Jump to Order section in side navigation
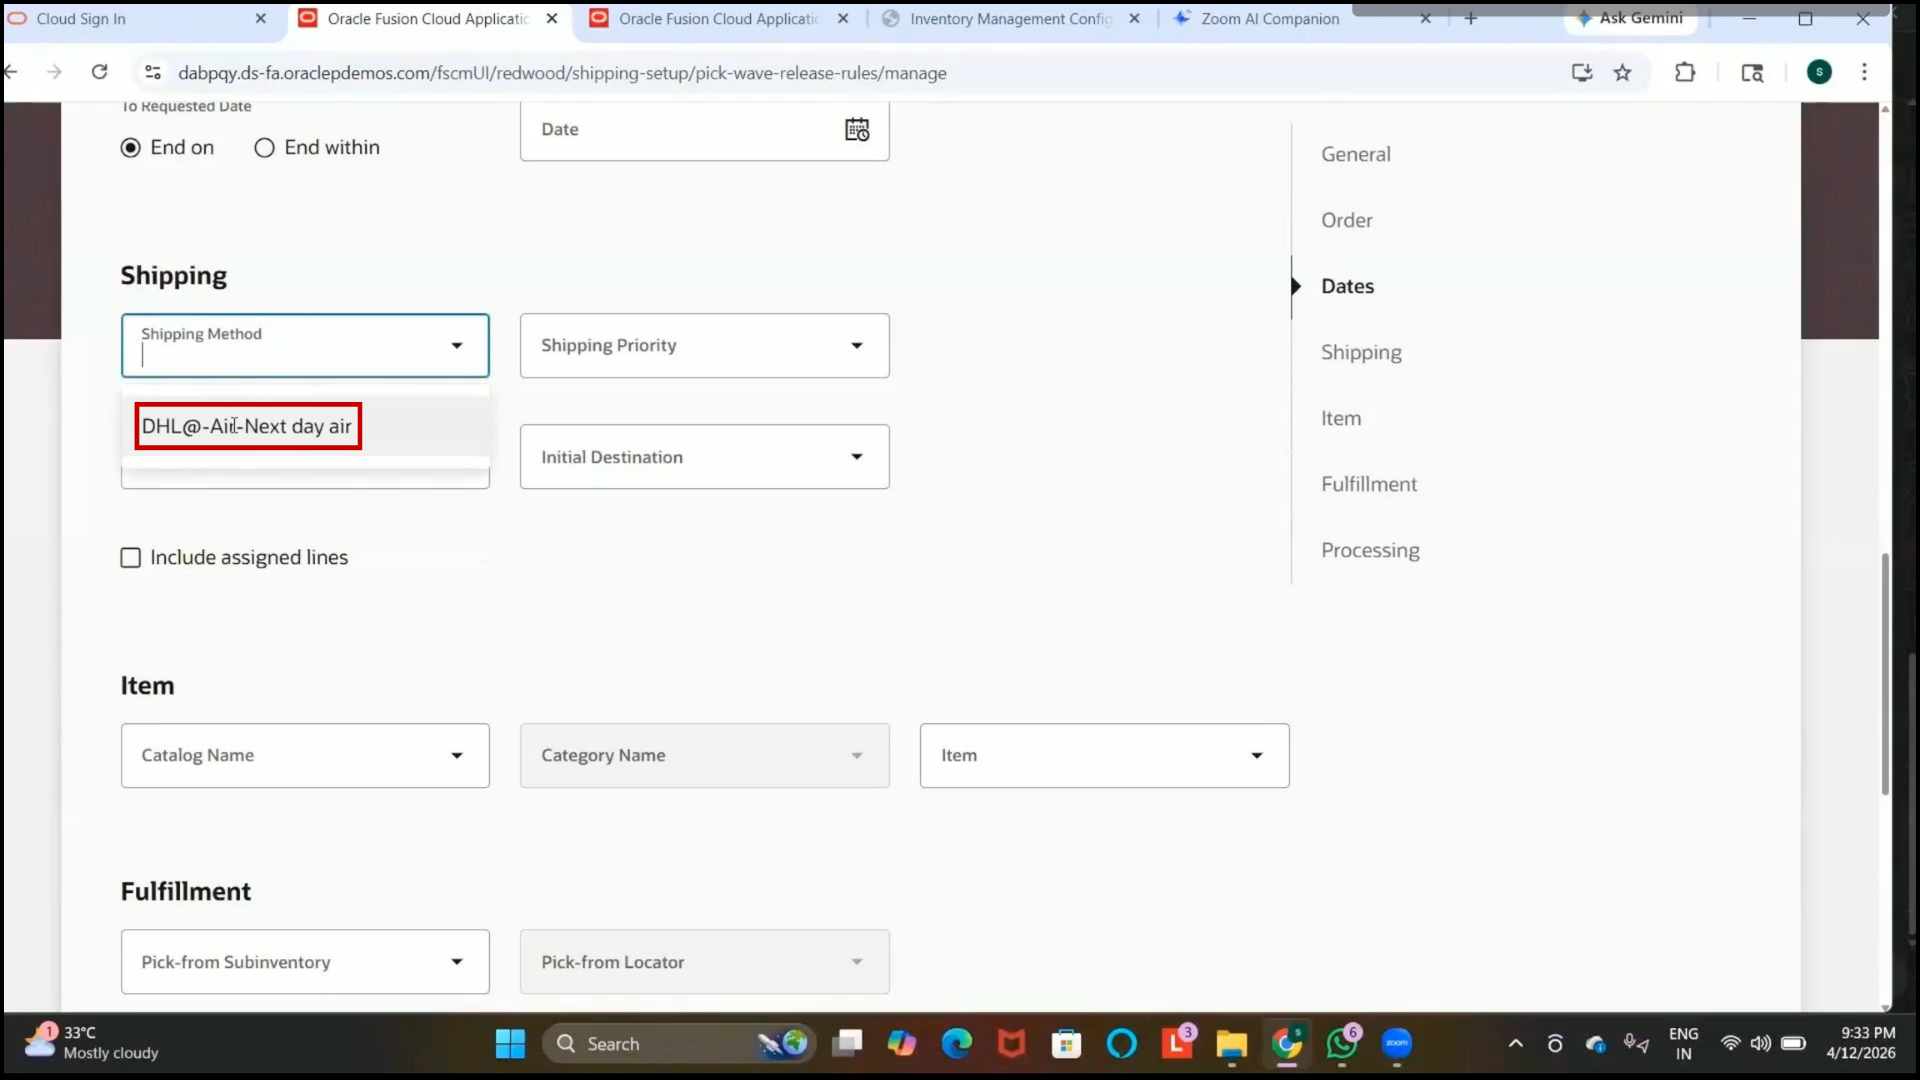 tap(1346, 220)
